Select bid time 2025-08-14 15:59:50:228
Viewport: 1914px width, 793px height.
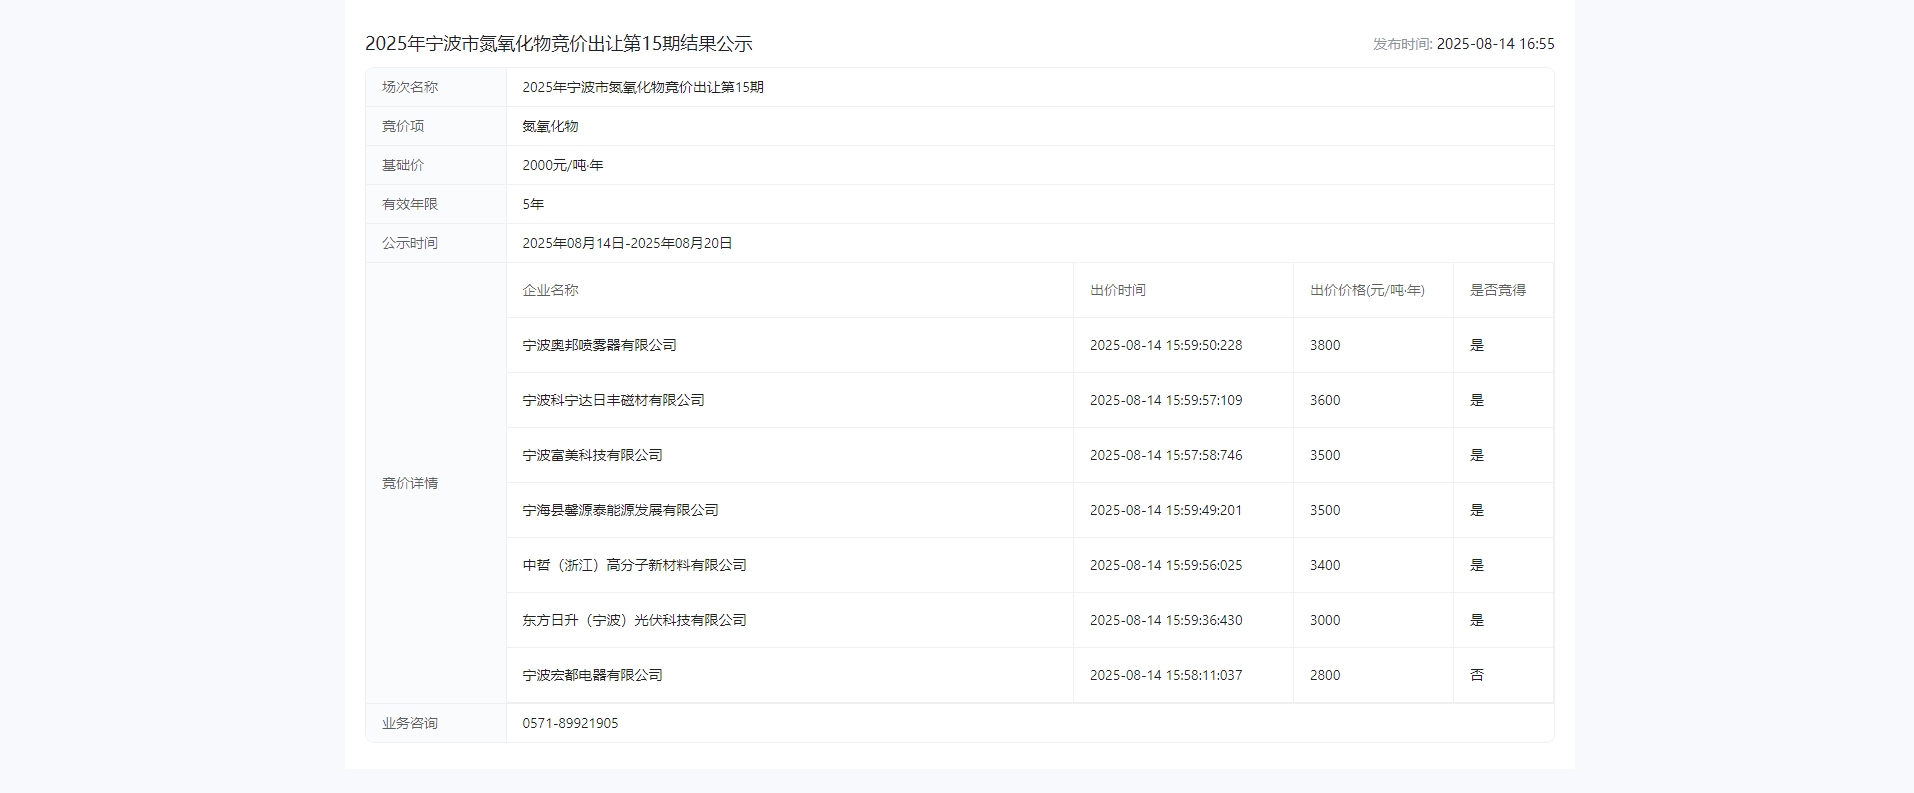pos(1166,345)
